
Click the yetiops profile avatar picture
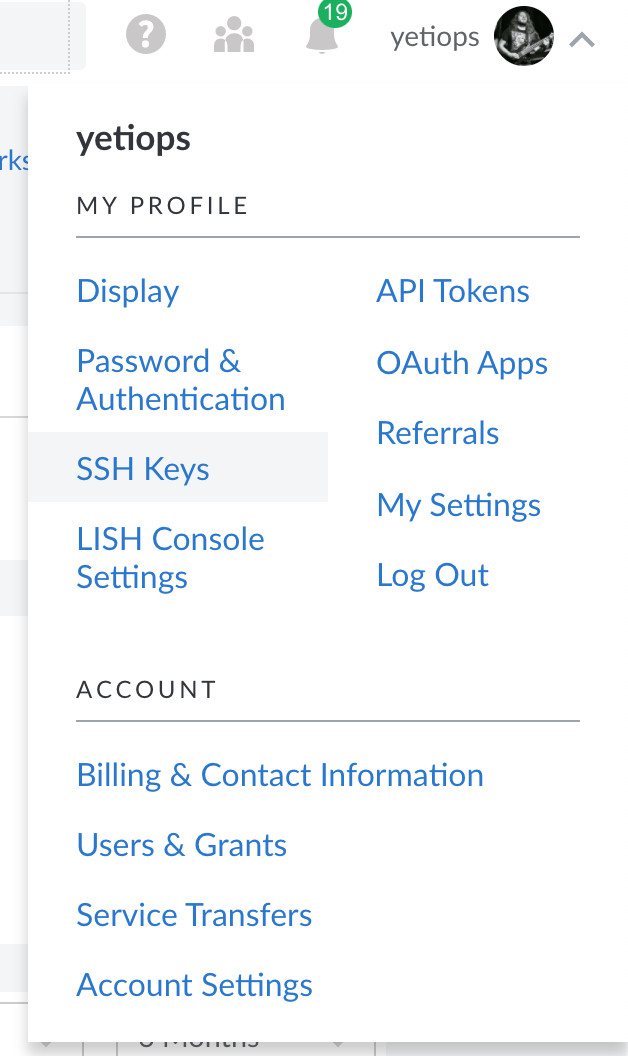coord(523,36)
